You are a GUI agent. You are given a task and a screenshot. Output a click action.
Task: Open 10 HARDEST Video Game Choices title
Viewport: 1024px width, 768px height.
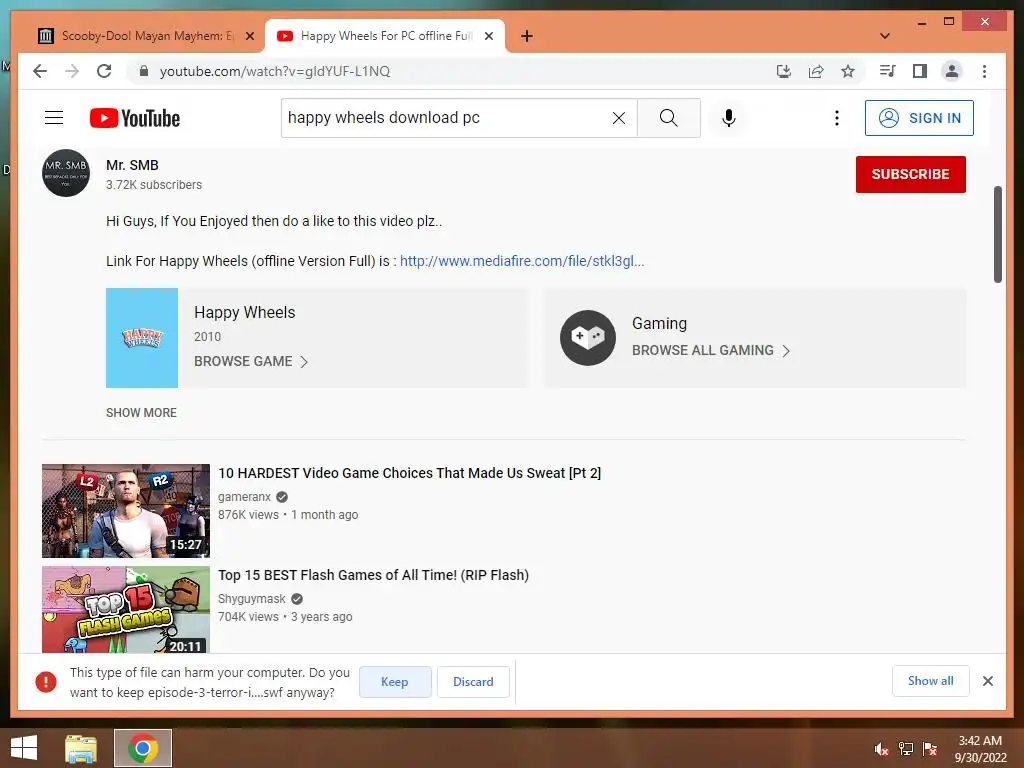click(409, 473)
